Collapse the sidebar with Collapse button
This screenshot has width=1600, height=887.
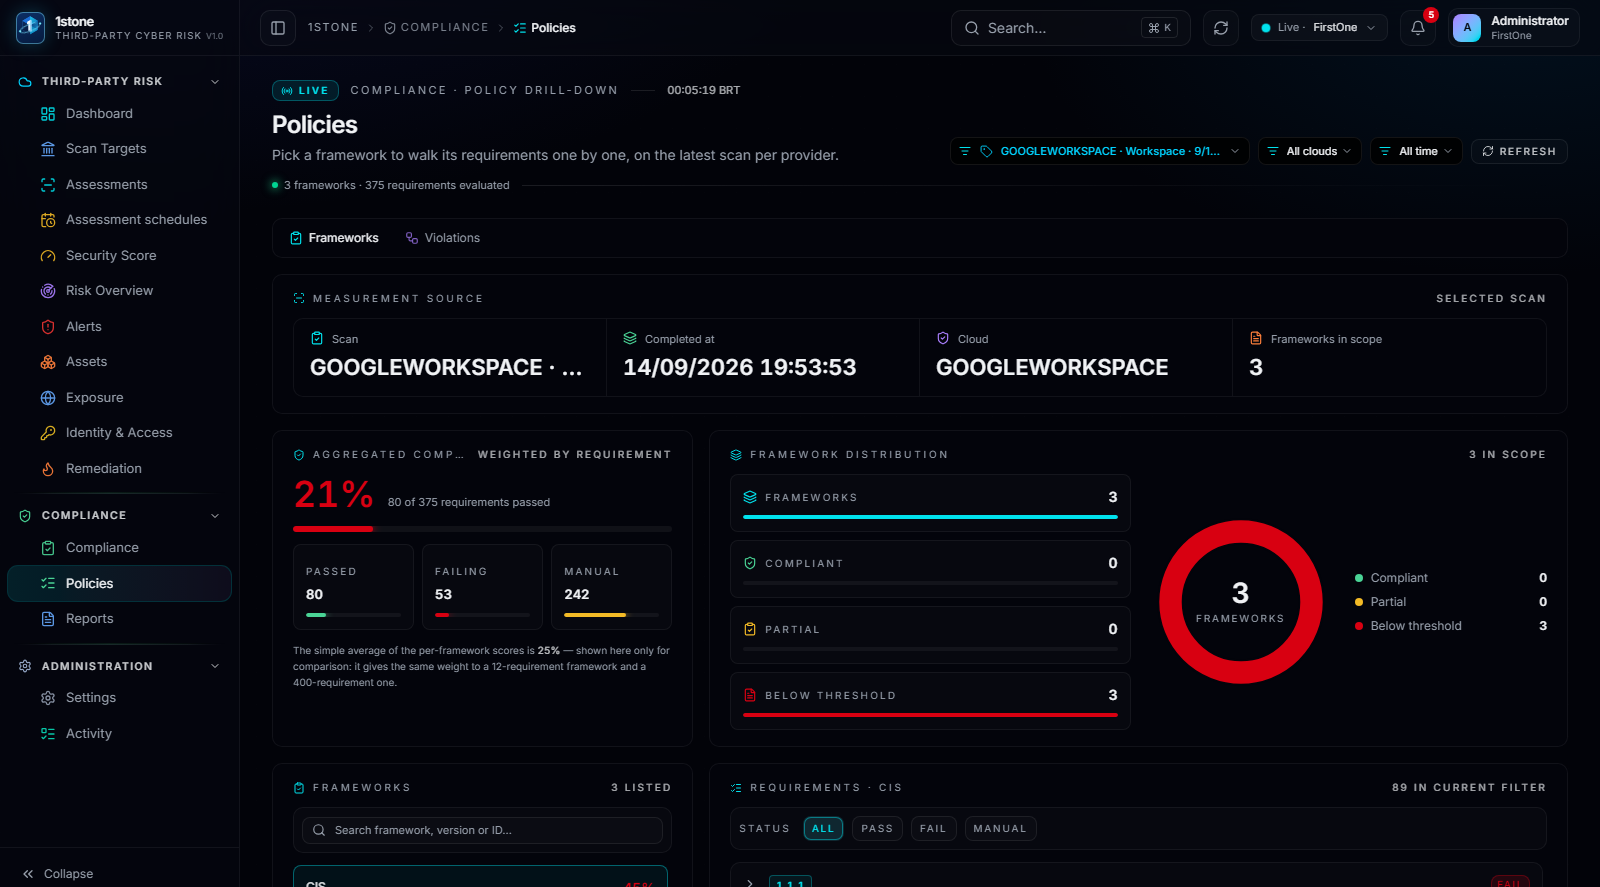(58, 874)
